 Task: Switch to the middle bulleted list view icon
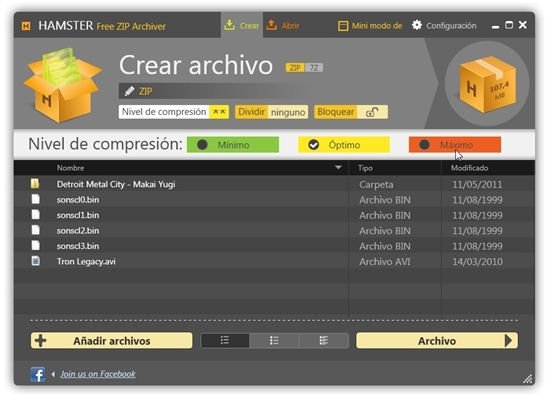point(274,341)
